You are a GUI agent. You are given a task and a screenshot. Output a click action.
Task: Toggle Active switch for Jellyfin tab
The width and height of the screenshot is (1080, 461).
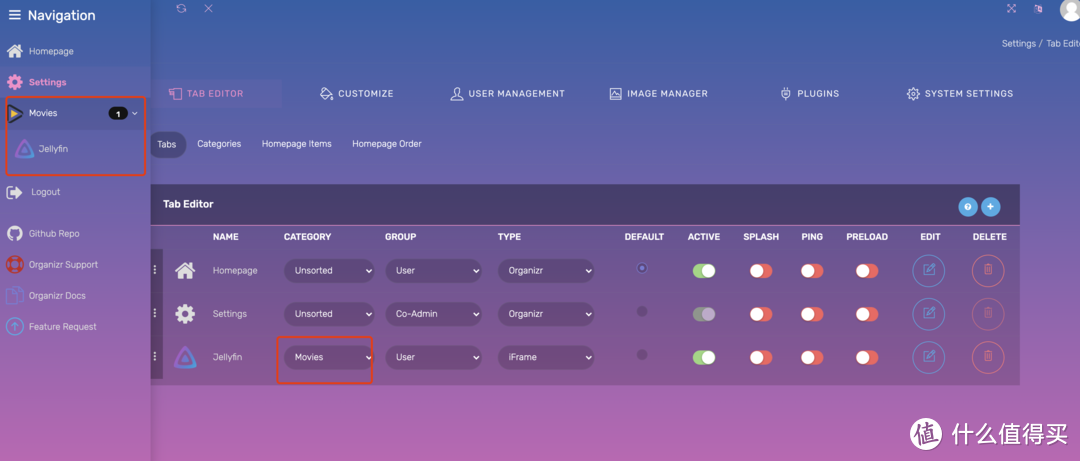click(704, 357)
